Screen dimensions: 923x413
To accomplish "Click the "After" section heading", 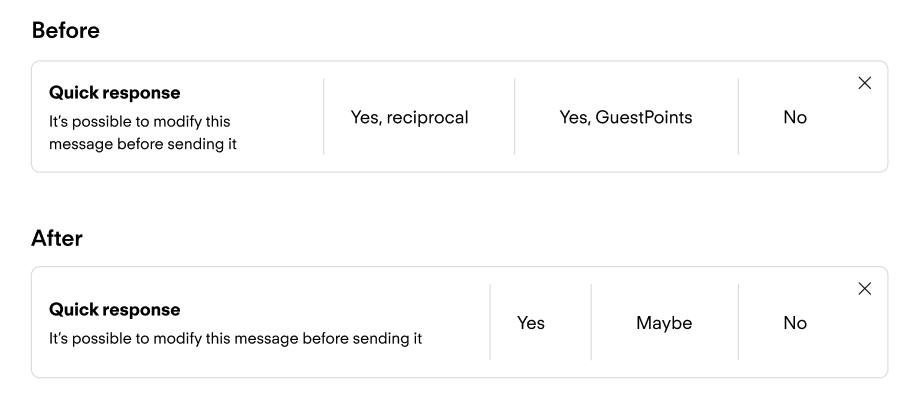I will pos(57,237).
